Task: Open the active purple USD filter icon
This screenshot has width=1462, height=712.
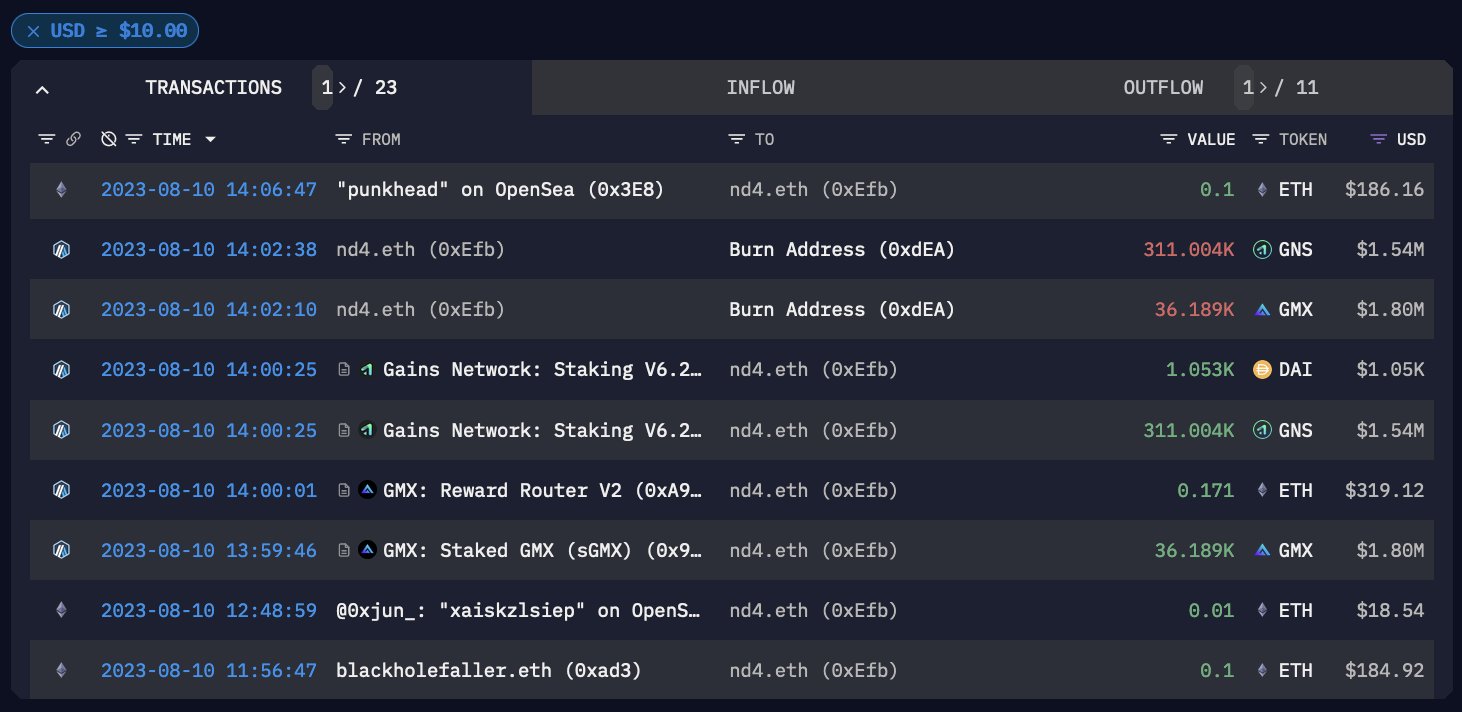Action: [1379, 139]
